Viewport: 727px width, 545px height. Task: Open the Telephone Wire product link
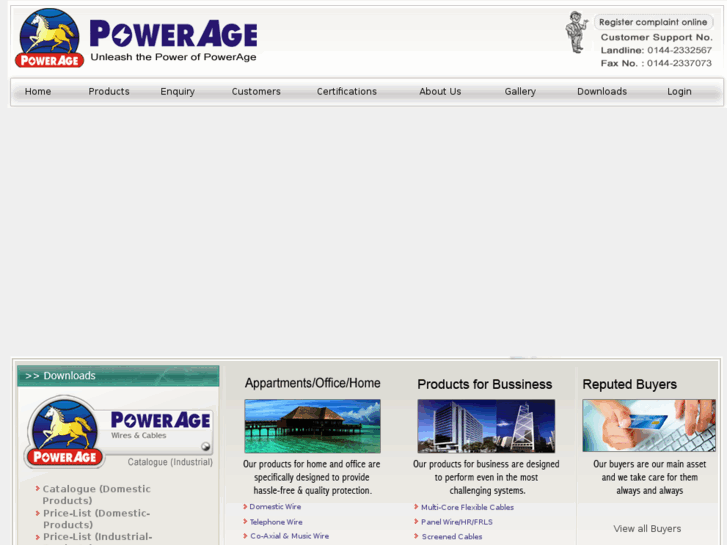(x=276, y=522)
